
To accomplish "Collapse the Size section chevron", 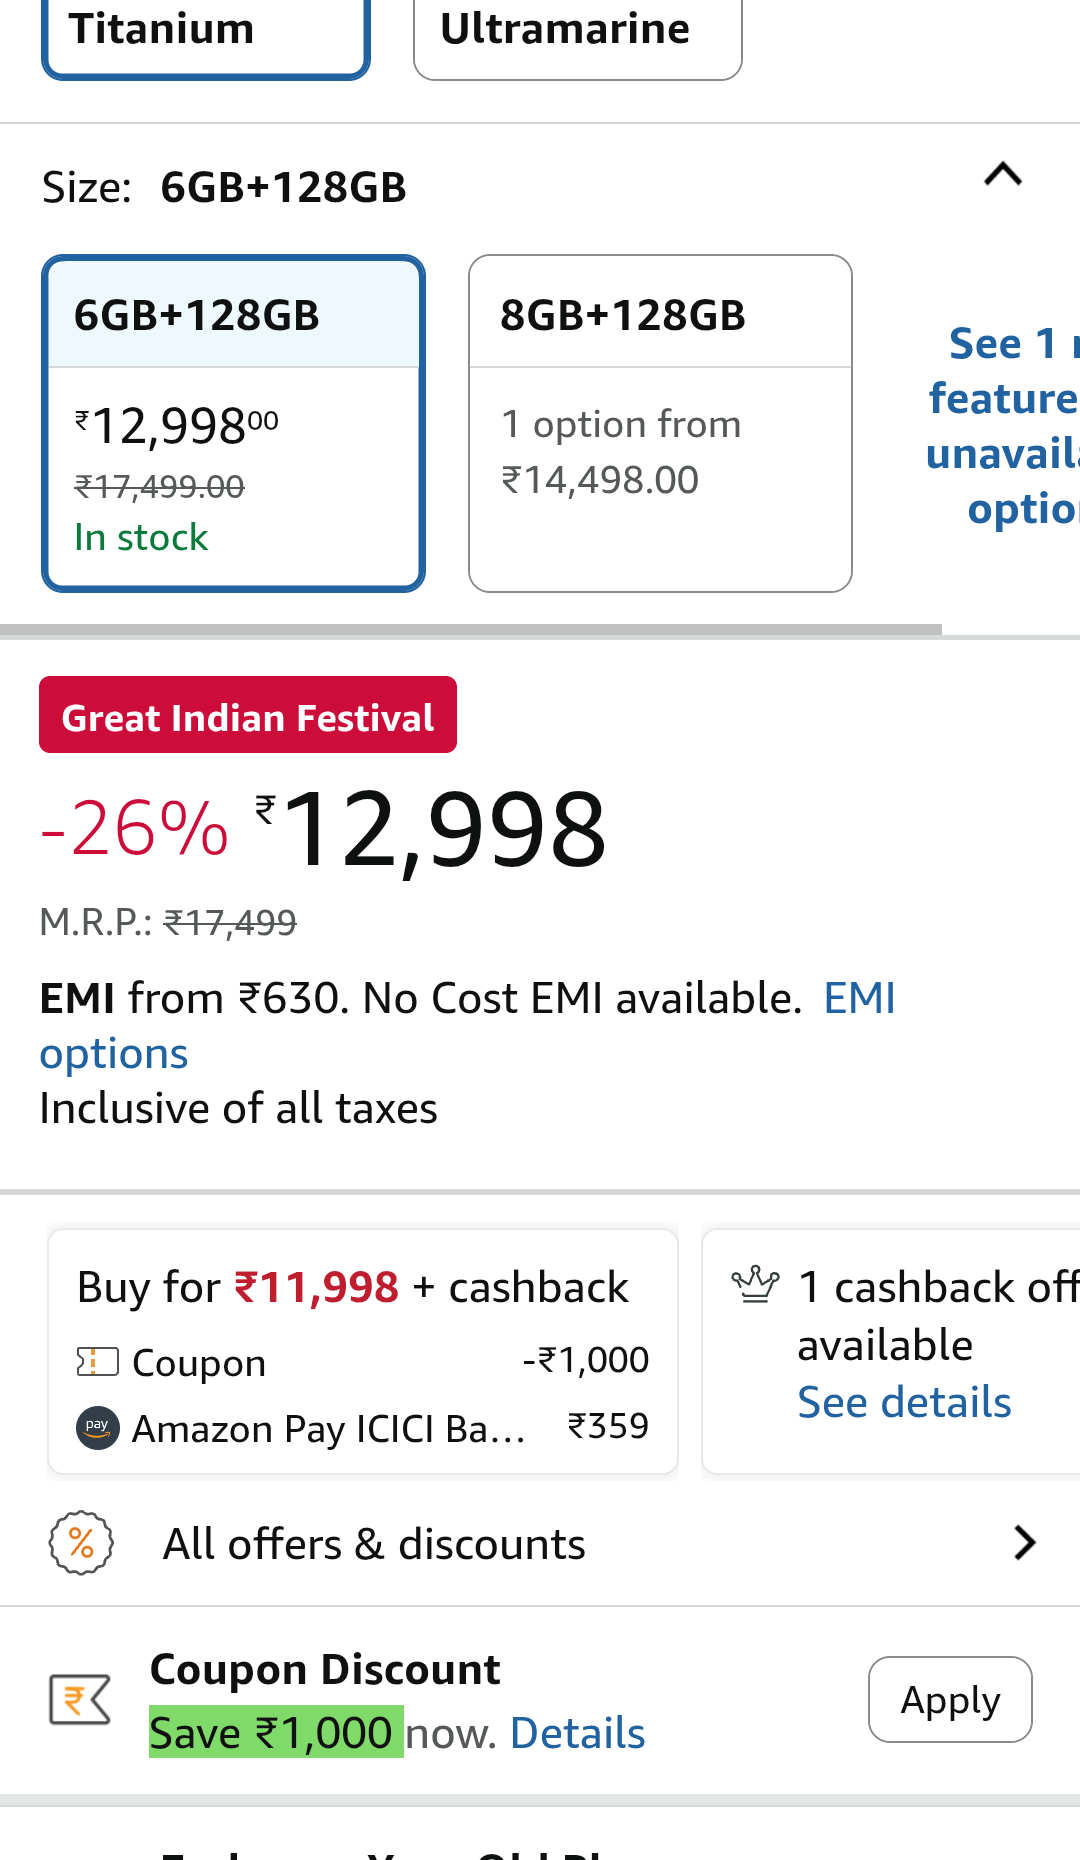I will 1002,176.
